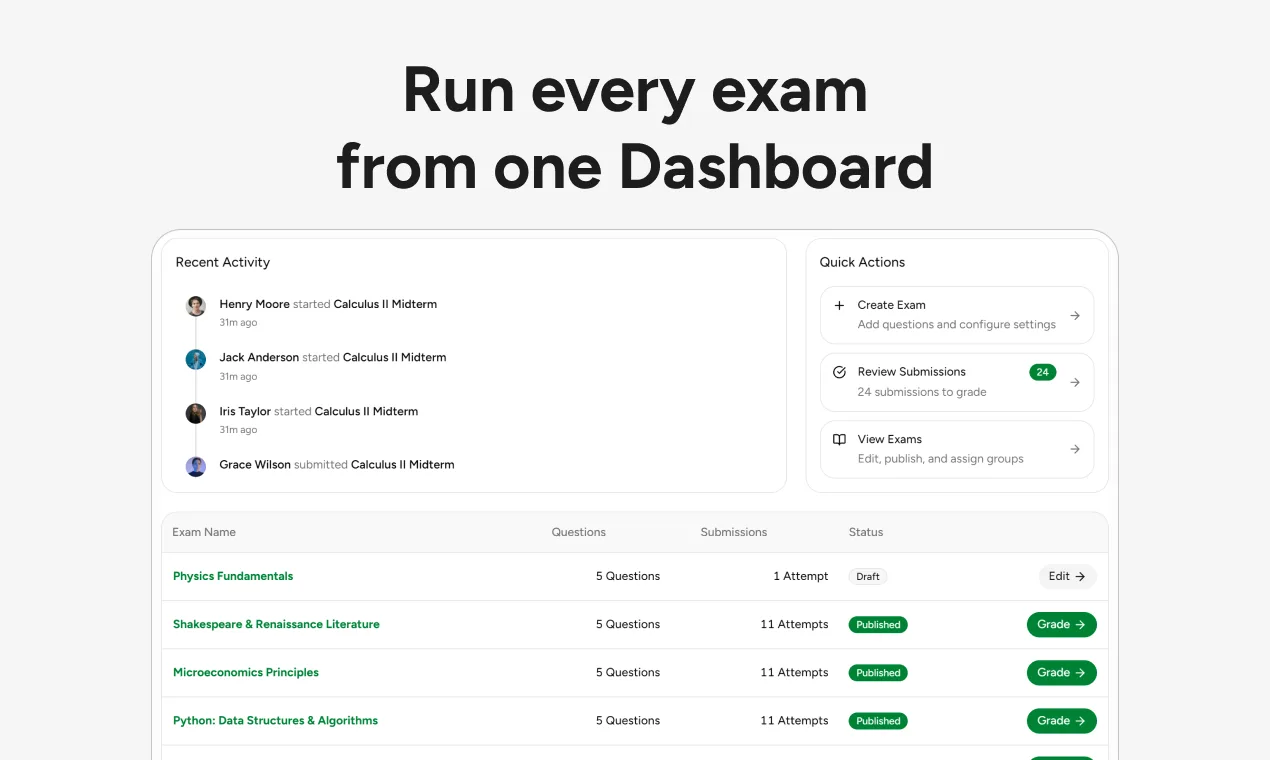The image size is (1270, 760).
Task: Open View Exams quick action
Action: click(x=957, y=449)
